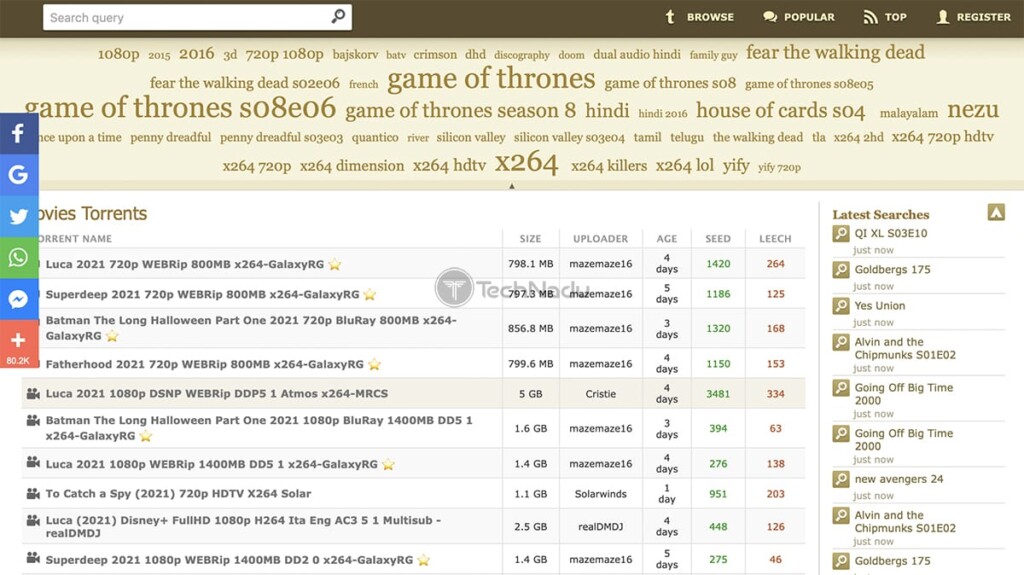The image size is (1024, 575).
Task: Open Luca 2021 1080p DSNP WEBRip torrent
Action: point(217,393)
